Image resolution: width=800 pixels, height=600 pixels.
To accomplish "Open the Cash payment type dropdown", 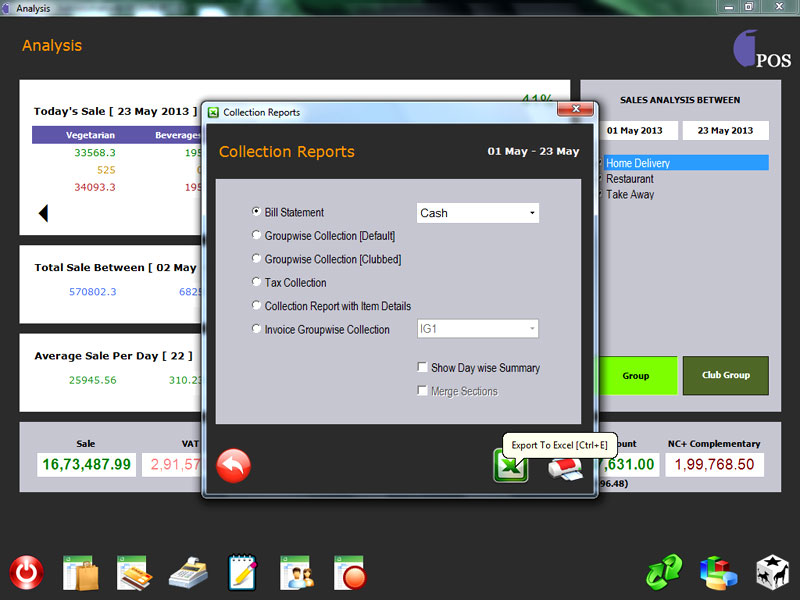I will [x=477, y=213].
